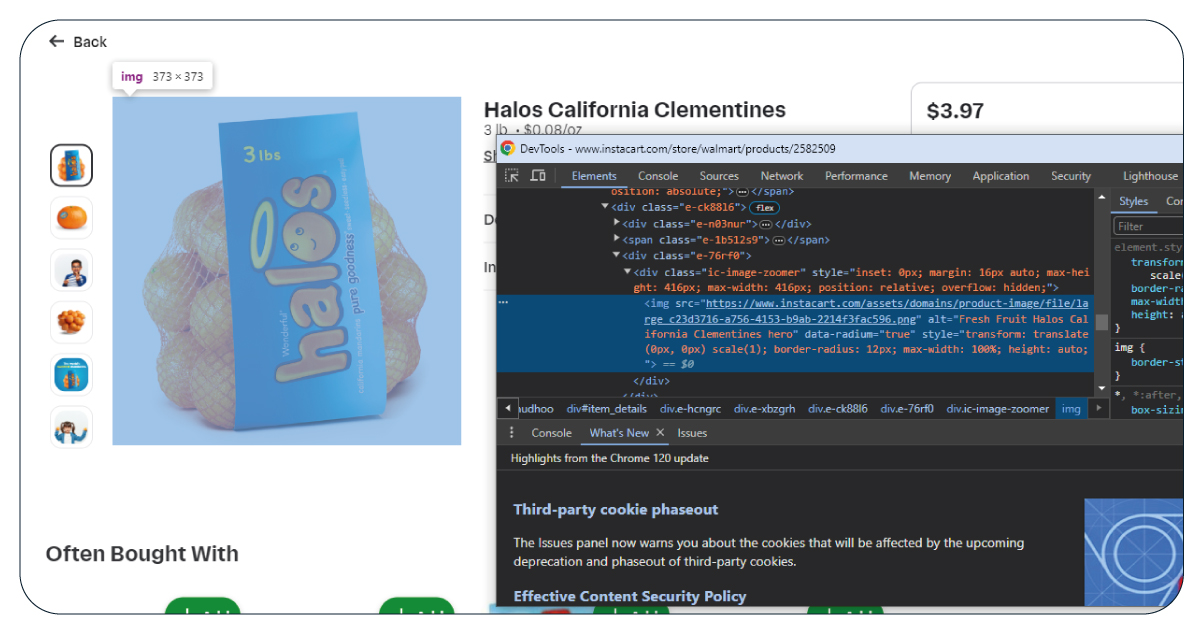Open the Network tab
This screenshot has height=634, width=1203.
[x=782, y=176]
